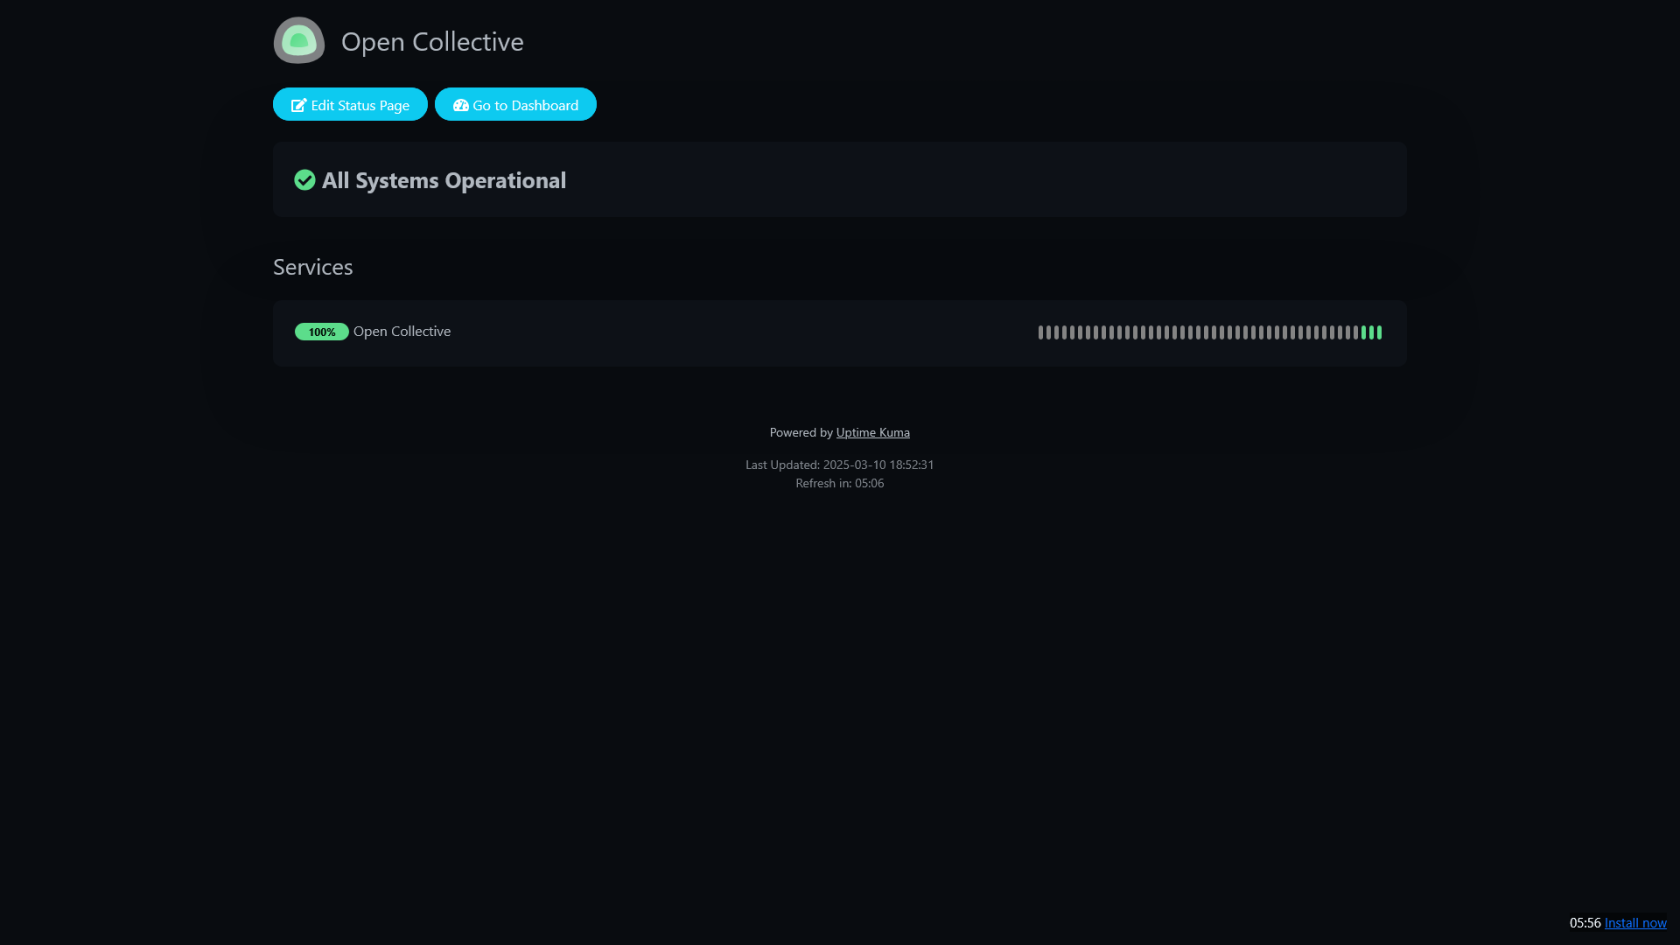Click the Install now link
Image resolution: width=1680 pixels, height=945 pixels.
pyautogui.click(x=1635, y=923)
